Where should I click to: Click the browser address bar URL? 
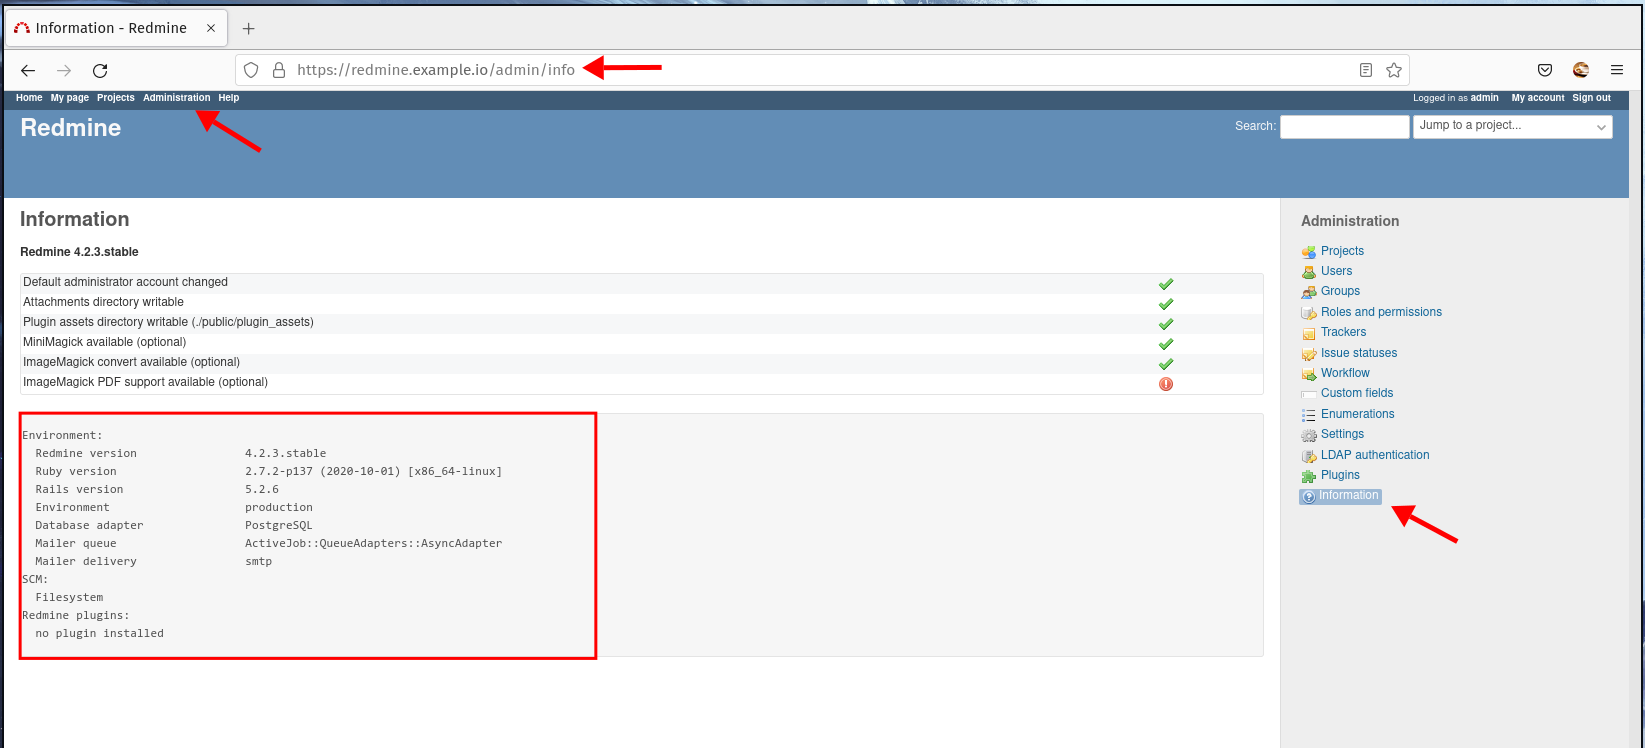(x=436, y=70)
